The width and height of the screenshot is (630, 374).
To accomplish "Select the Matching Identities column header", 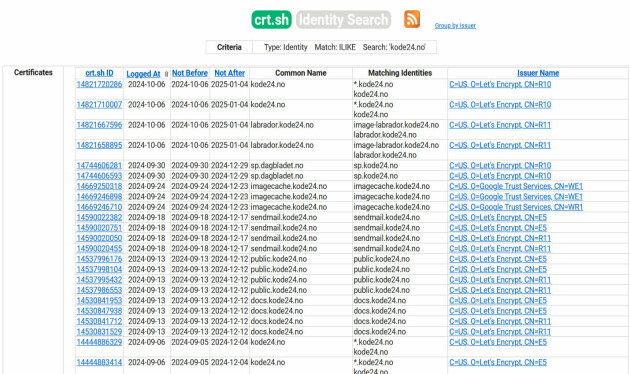I will (400, 73).
